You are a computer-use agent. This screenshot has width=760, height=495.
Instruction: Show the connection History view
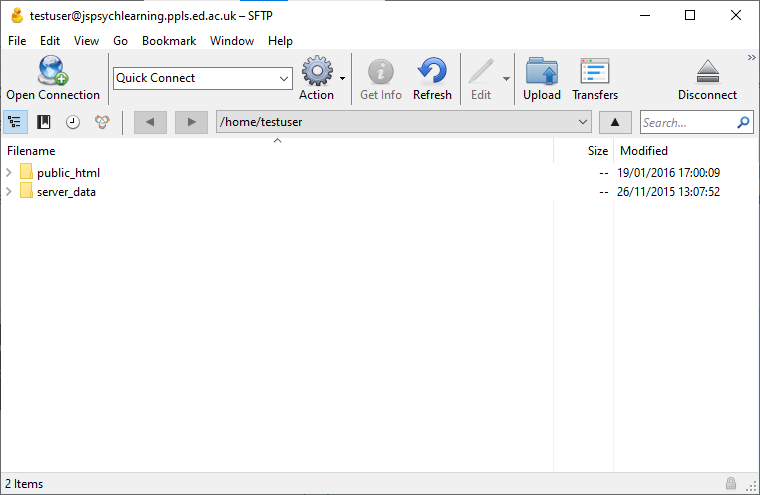coord(73,122)
